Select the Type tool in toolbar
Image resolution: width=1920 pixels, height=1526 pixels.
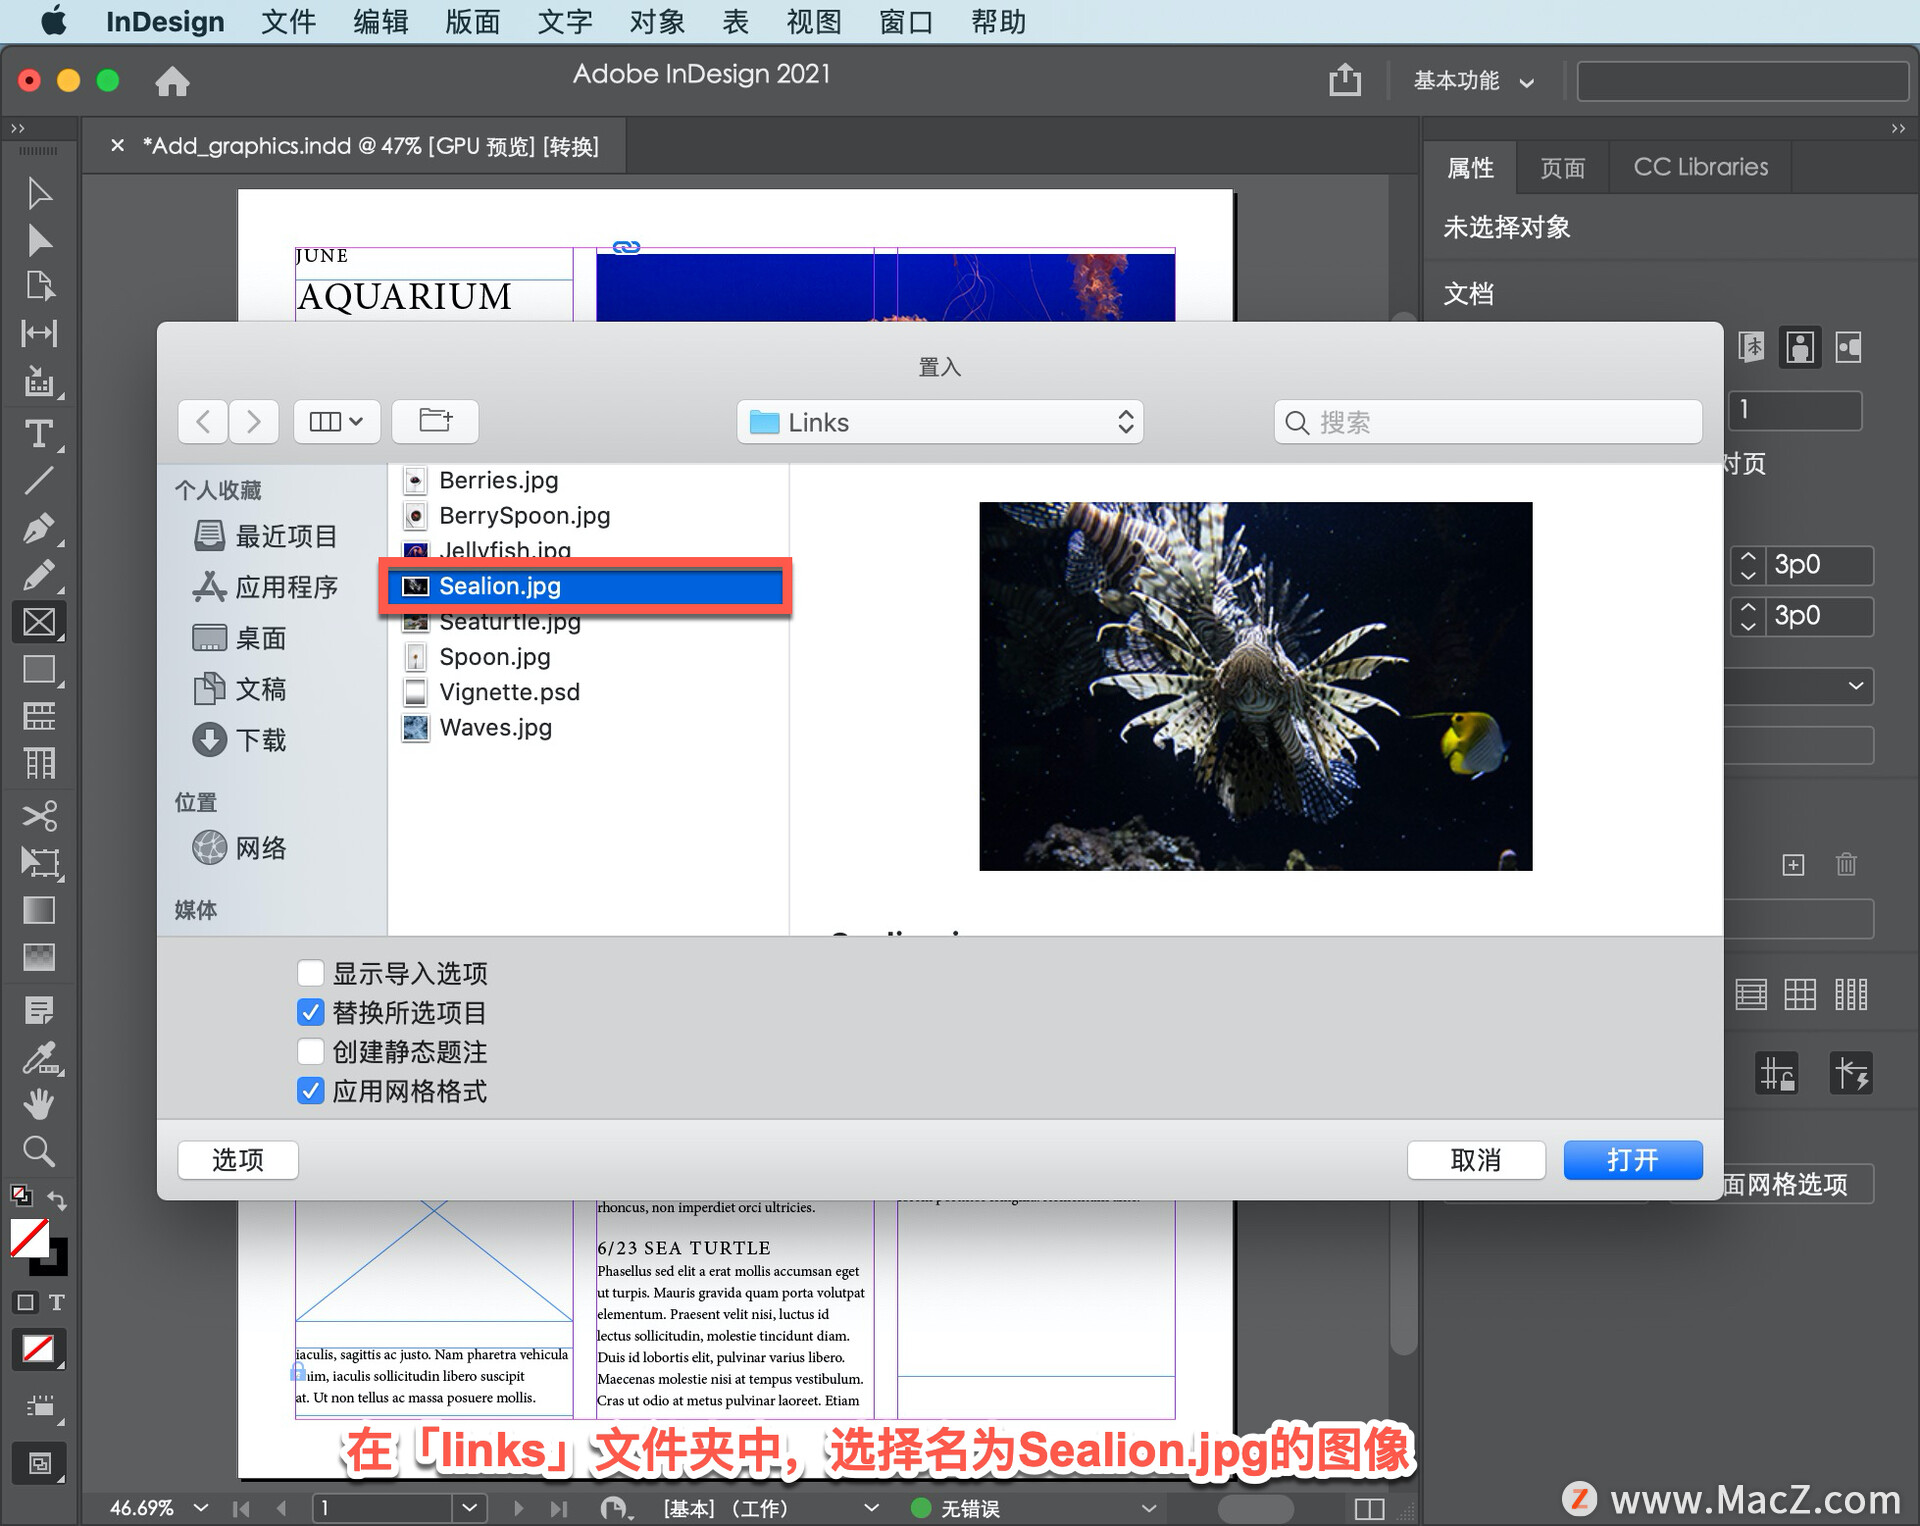click(39, 434)
